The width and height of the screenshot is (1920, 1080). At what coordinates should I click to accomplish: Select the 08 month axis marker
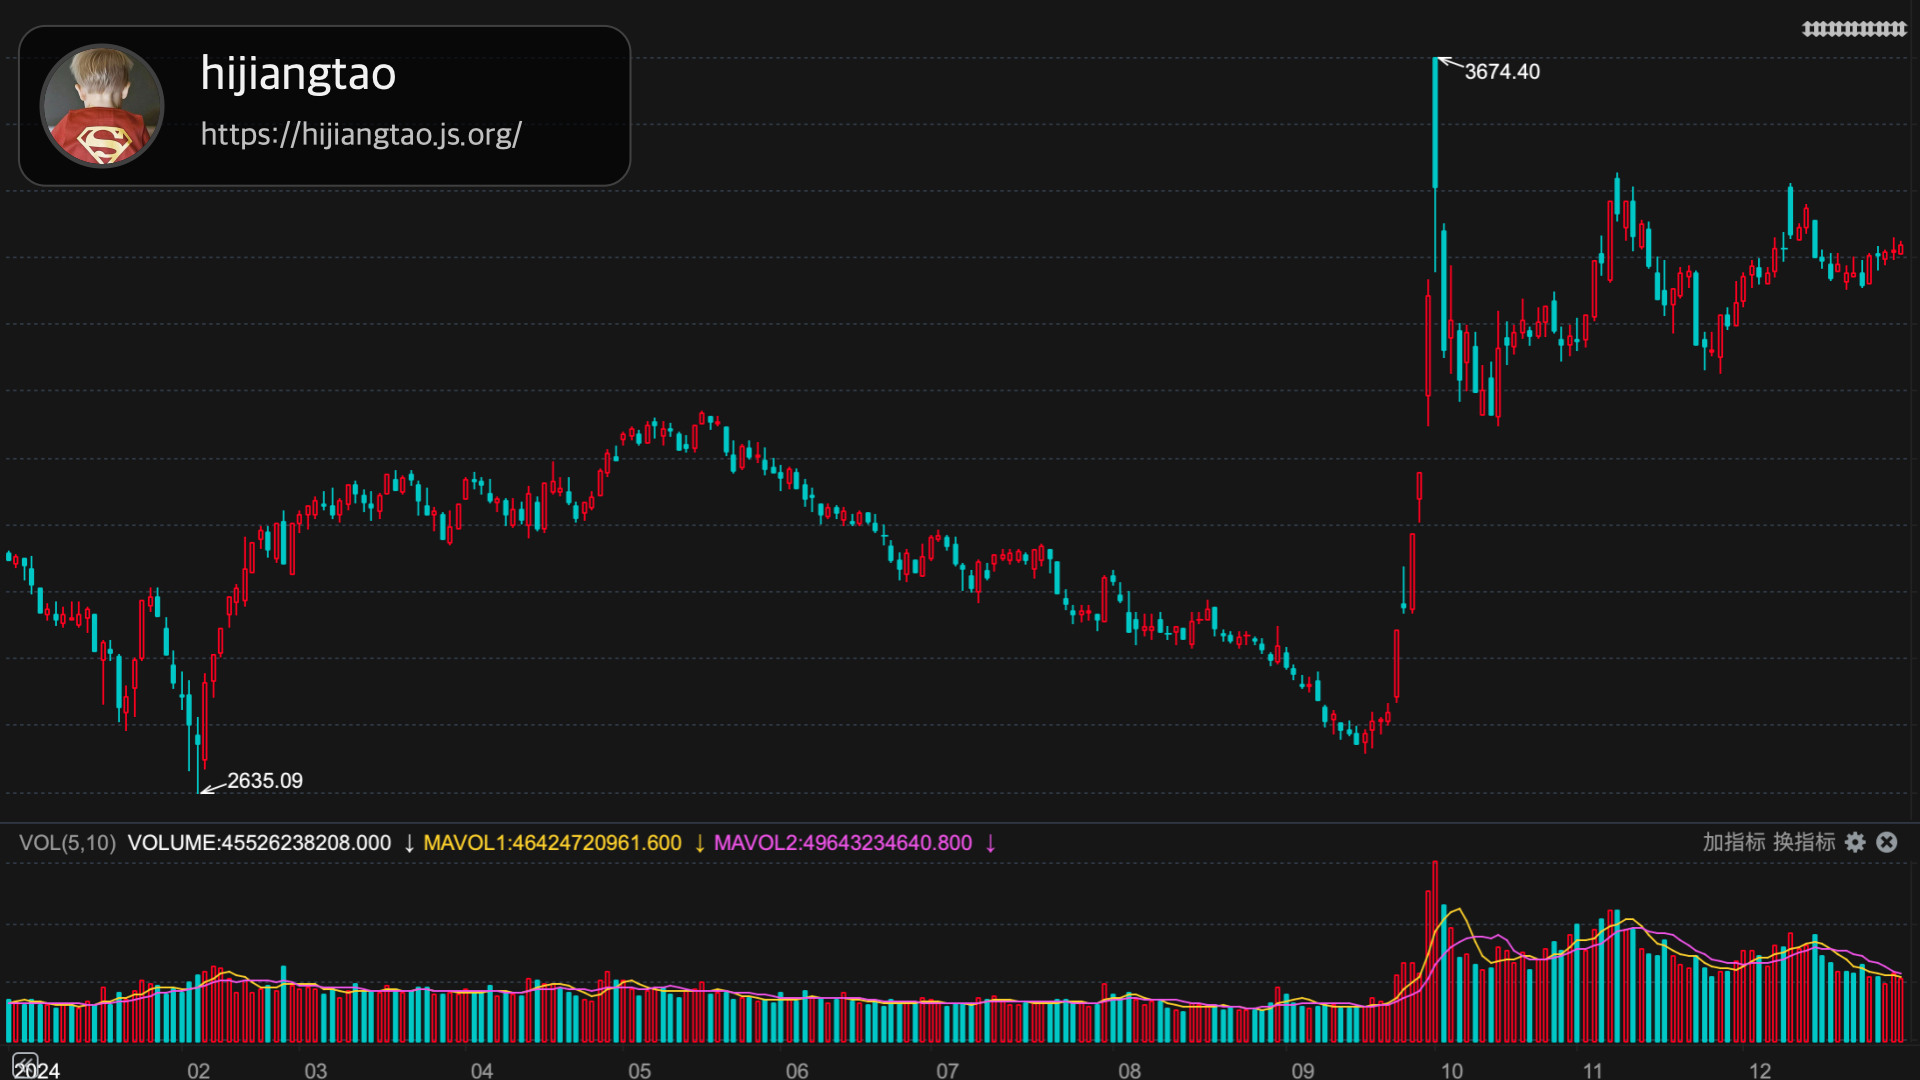point(1130,1070)
